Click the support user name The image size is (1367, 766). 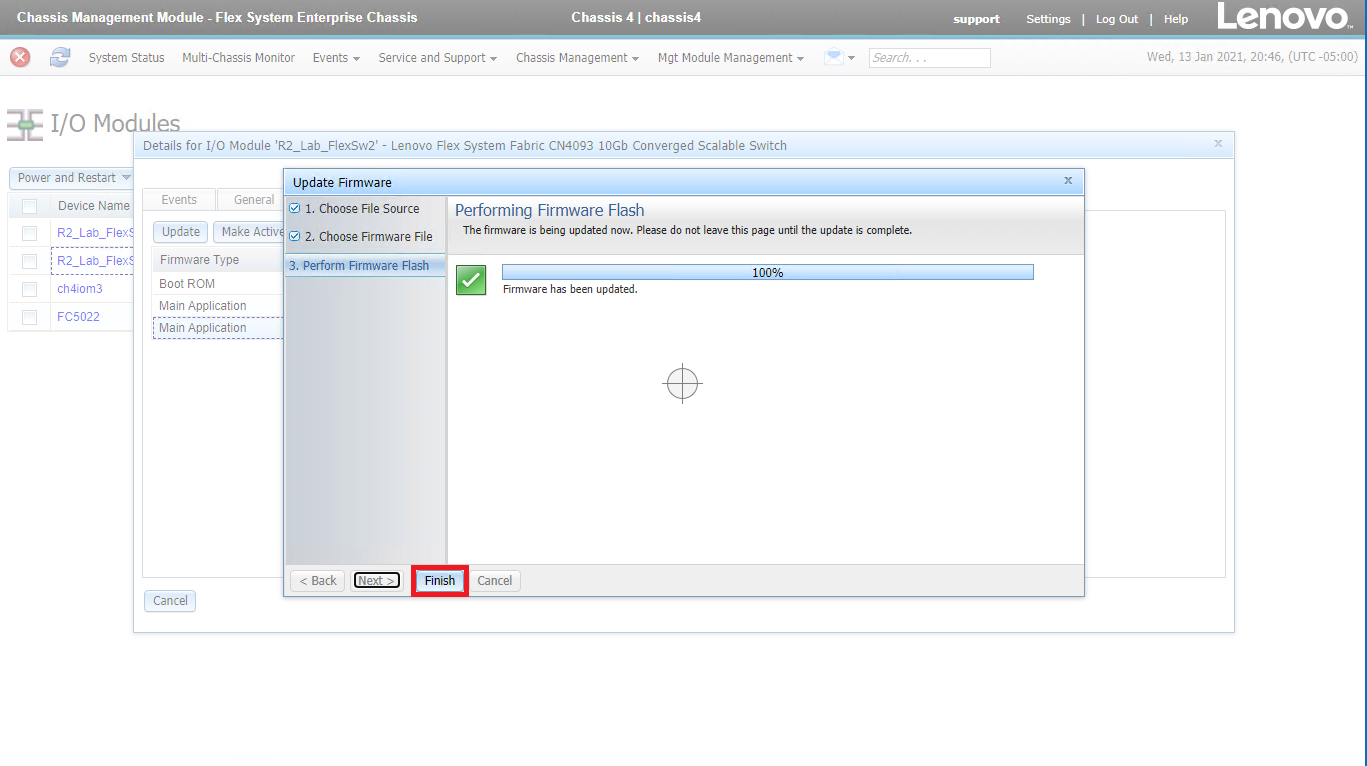976,19
